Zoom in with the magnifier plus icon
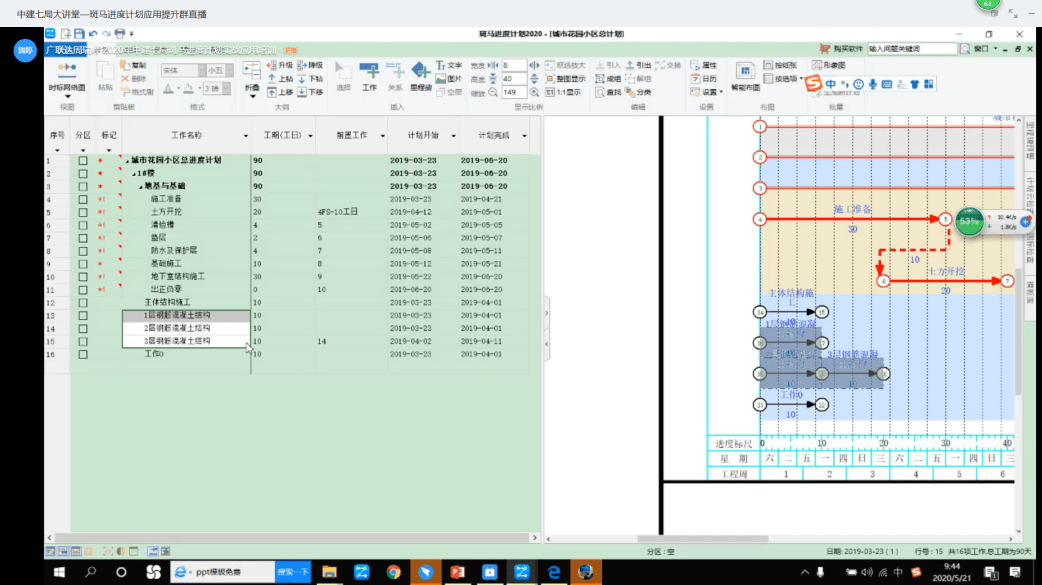This screenshot has height=585, width=1042. [x=534, y=92]
